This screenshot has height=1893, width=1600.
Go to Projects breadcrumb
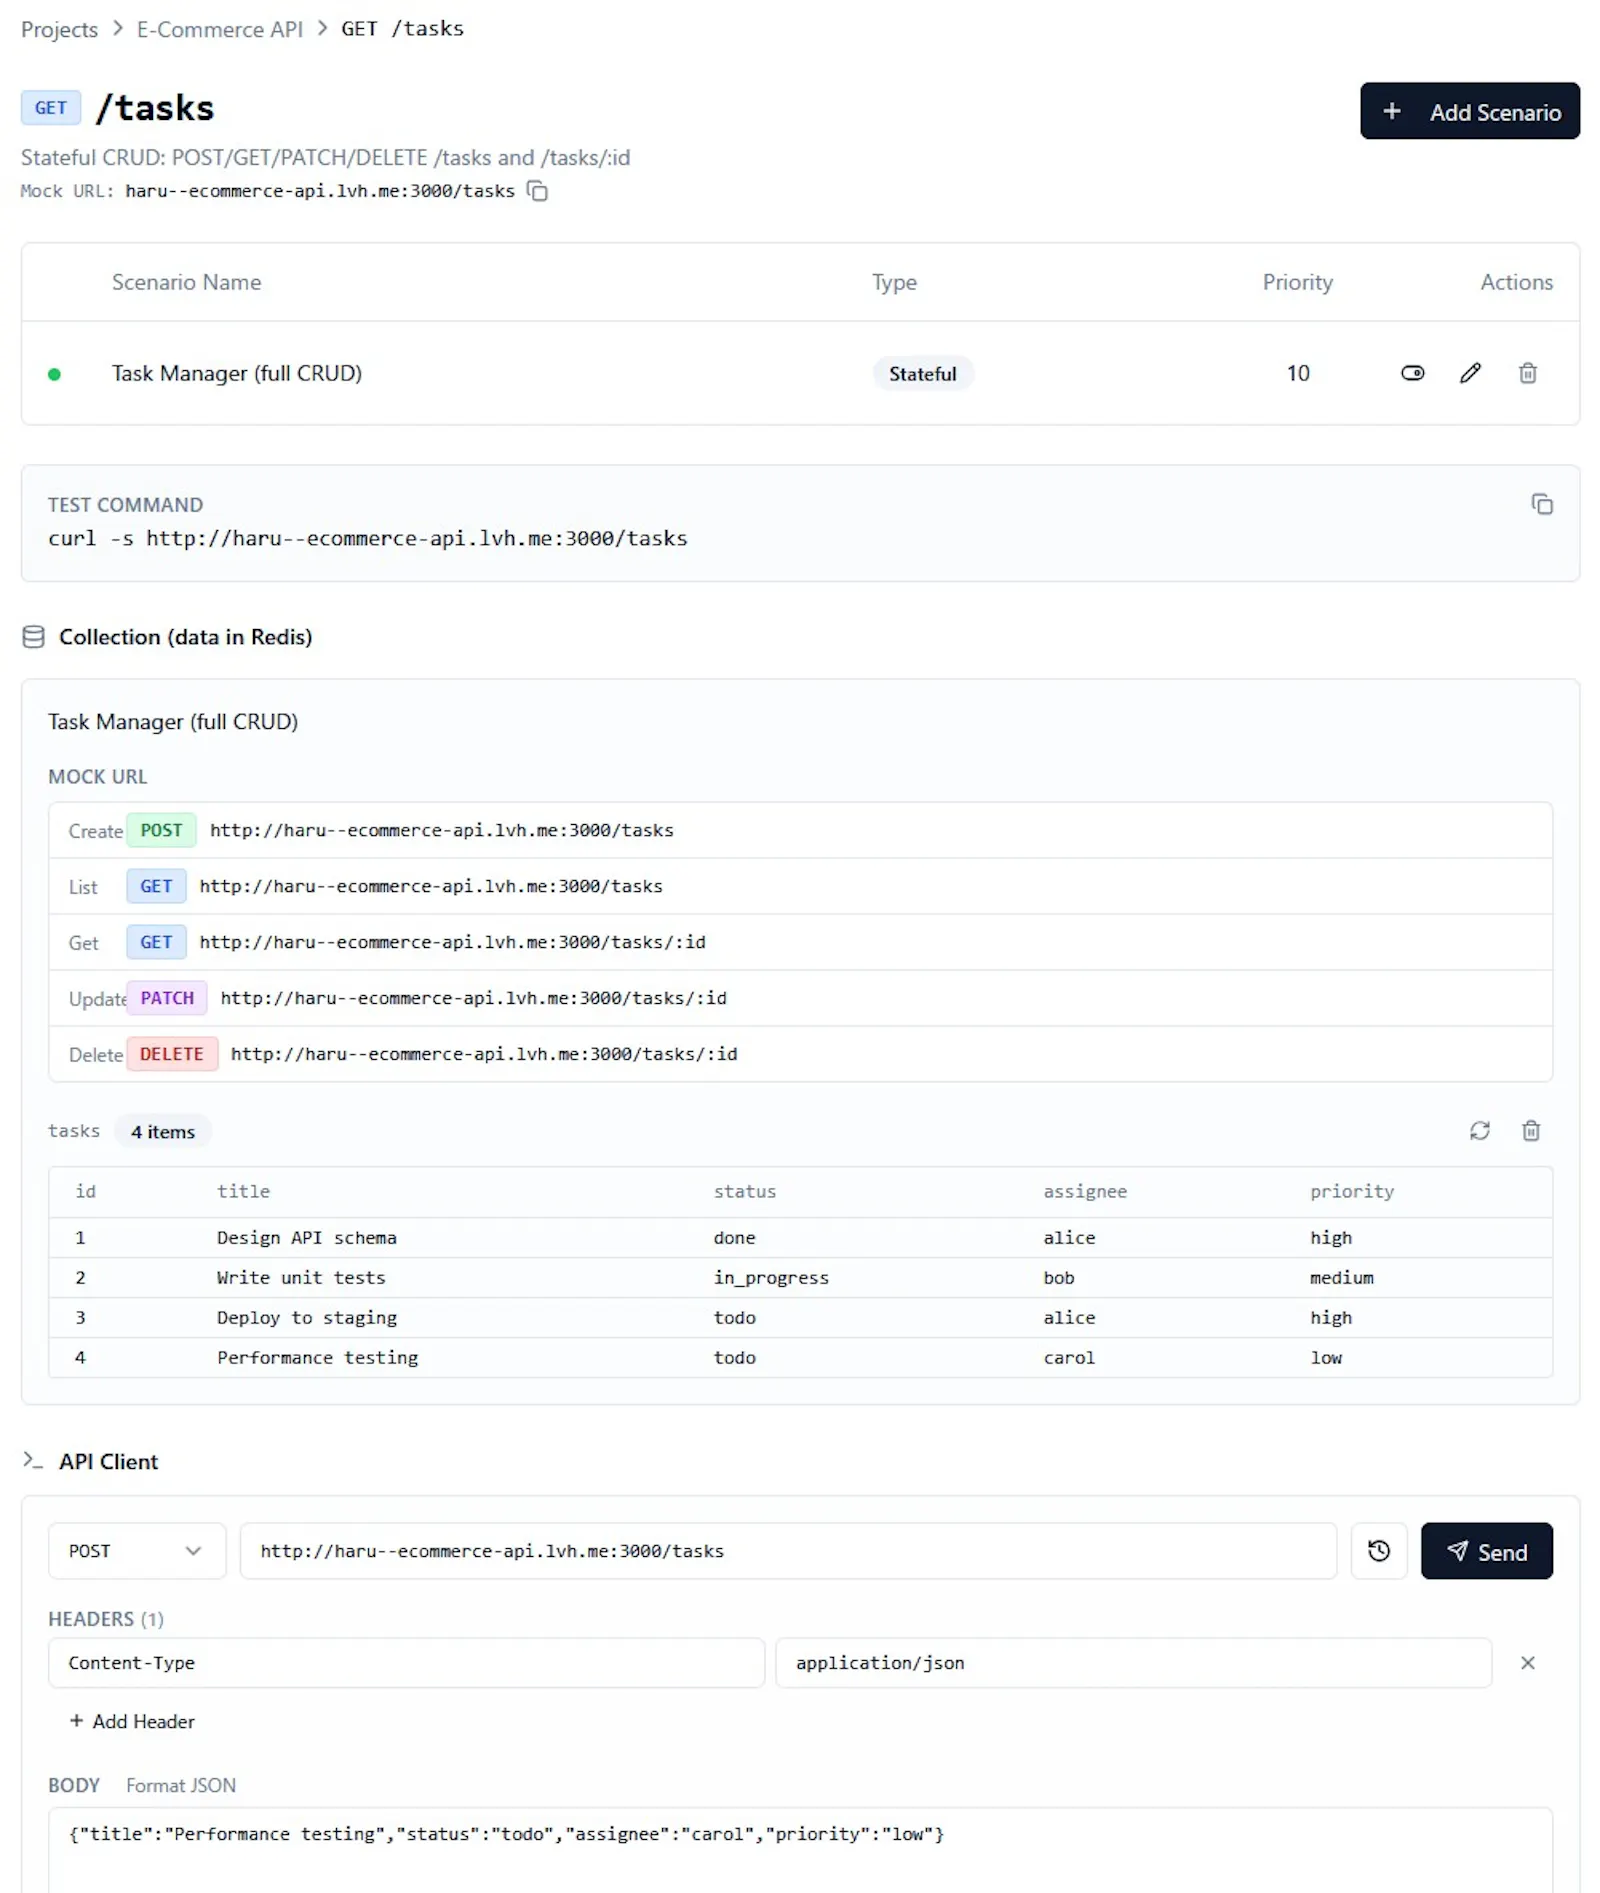(59, 29)
